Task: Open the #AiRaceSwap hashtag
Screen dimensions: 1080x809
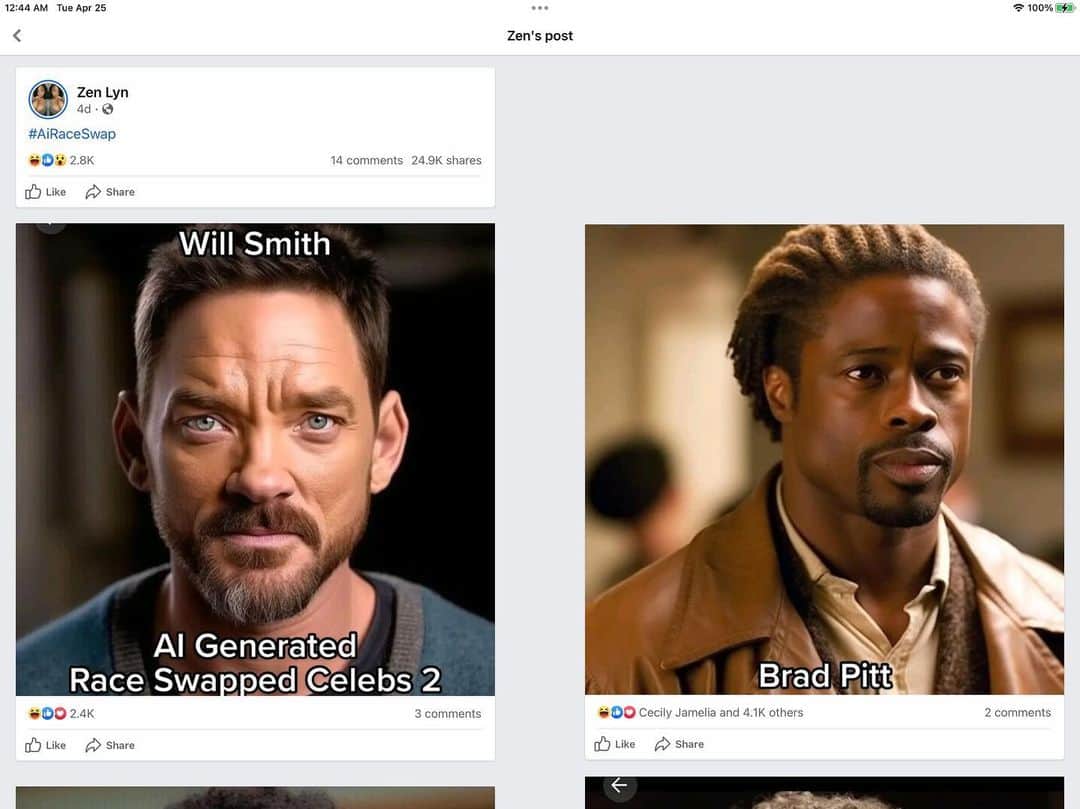Action: [72, 134]
